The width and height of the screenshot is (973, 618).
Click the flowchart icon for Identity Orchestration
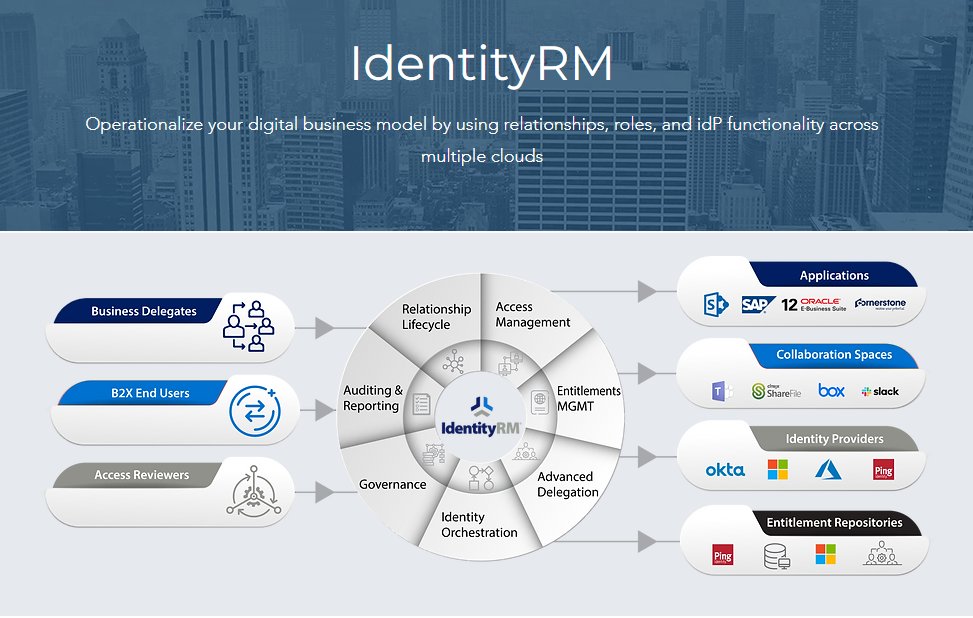coord(481,478)
